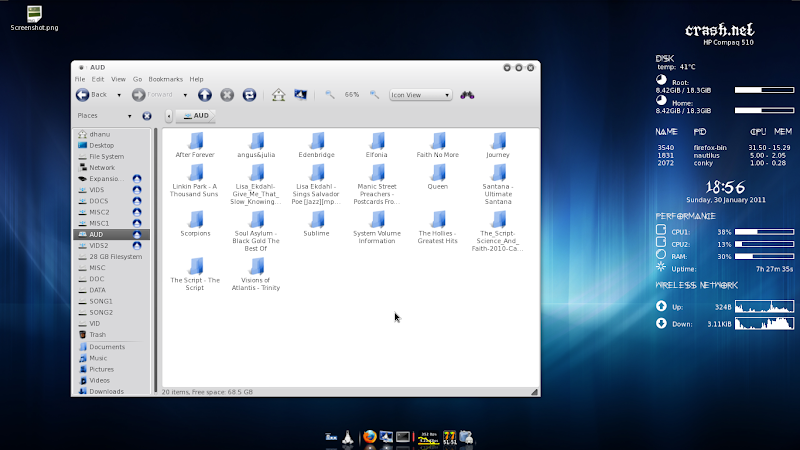Click the zoom in magnifier

pos(374,95)
